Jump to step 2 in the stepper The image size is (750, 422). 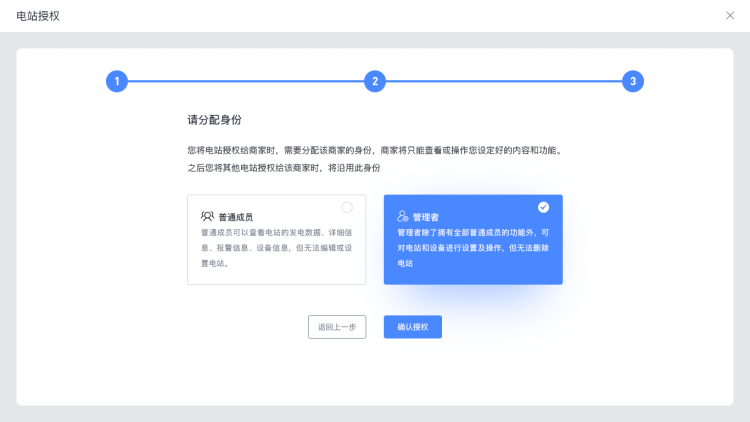click(x=374, y=82)
